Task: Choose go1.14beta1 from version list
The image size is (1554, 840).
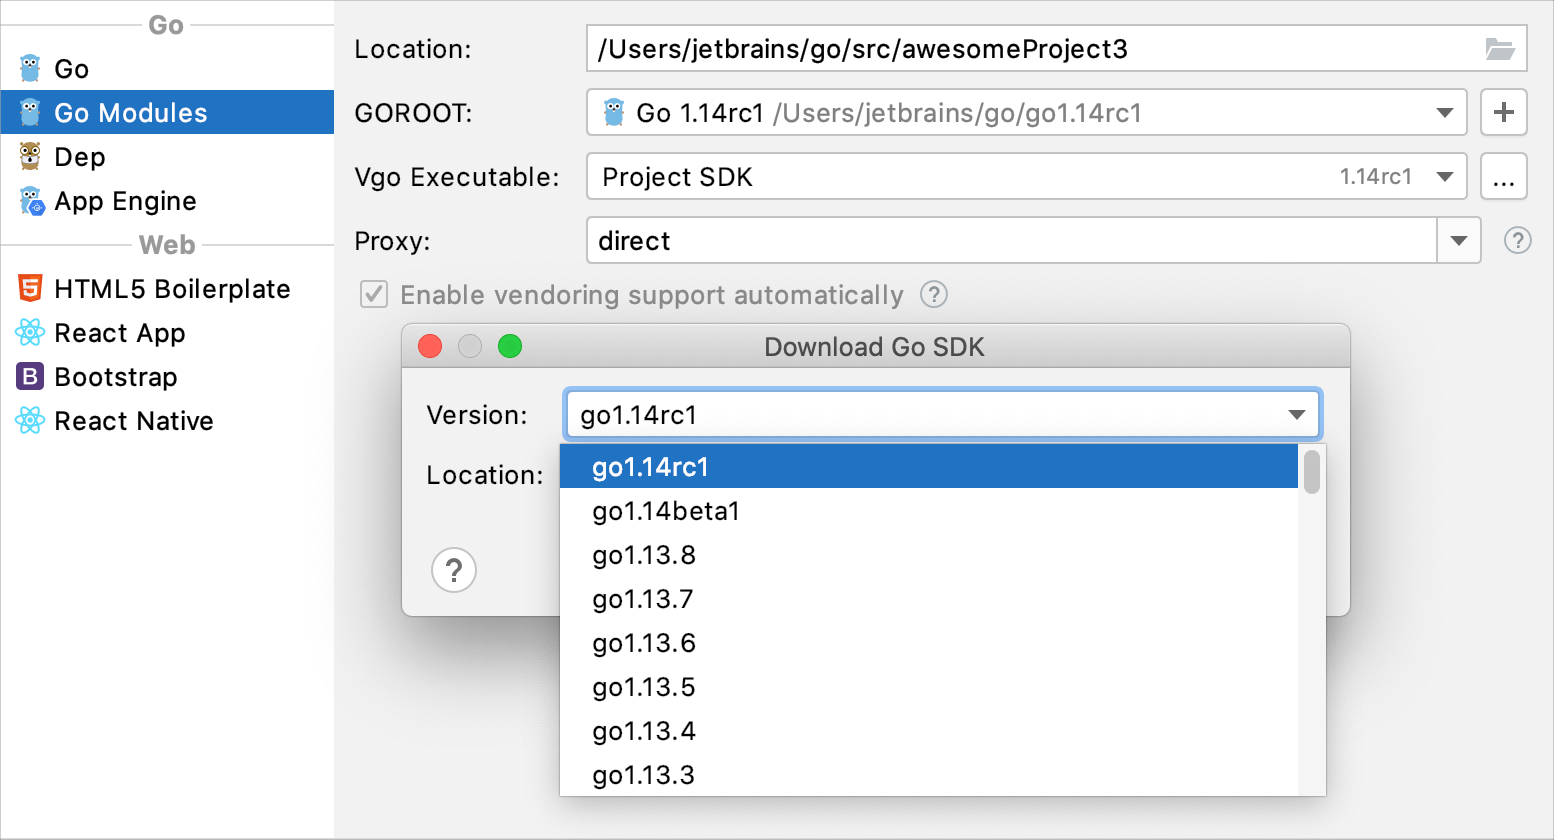Action: click(929, 511)
